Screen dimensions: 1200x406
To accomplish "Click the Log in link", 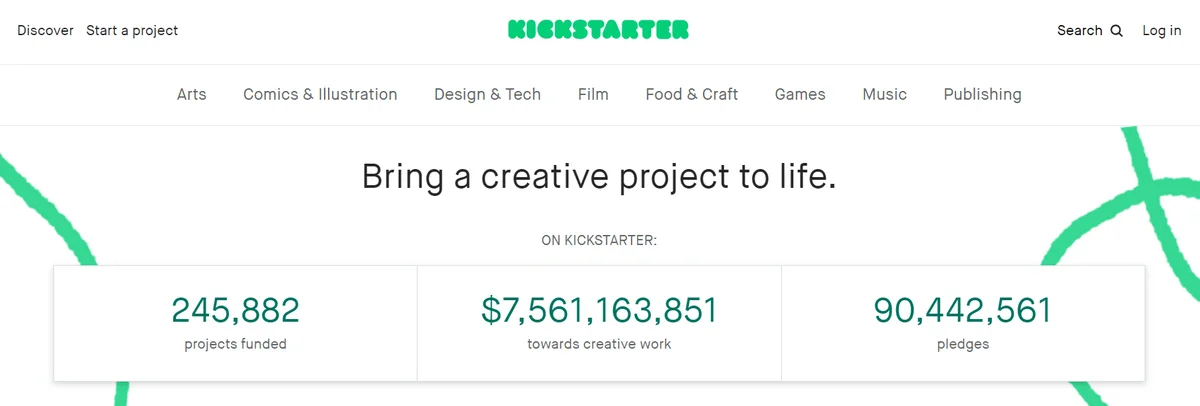I will pos(1162,30).
